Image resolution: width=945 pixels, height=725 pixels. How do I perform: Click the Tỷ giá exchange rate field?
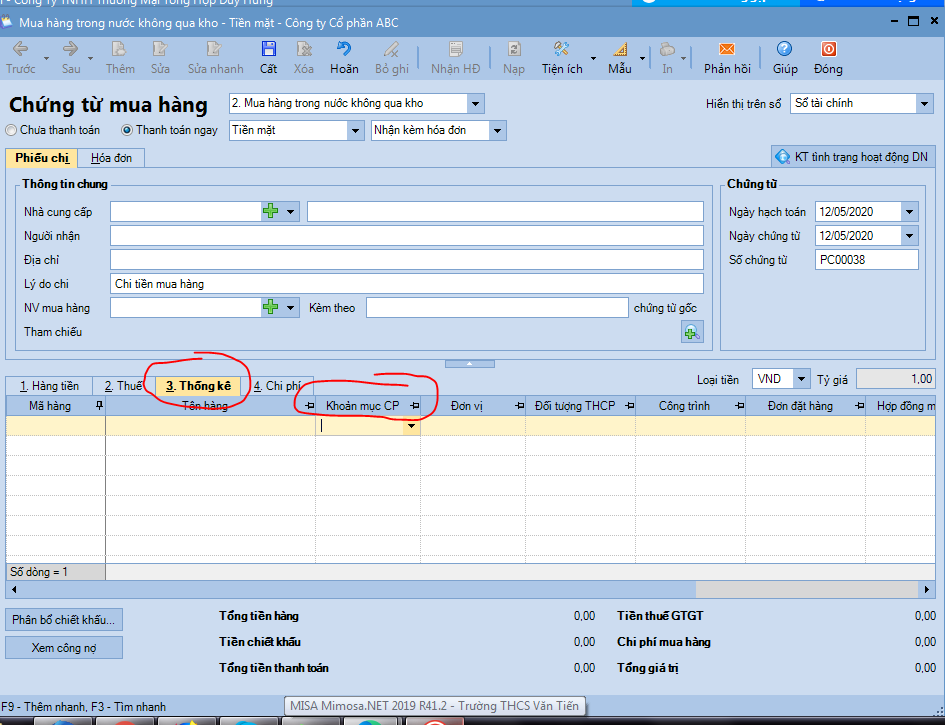click(x=896, y=379)
